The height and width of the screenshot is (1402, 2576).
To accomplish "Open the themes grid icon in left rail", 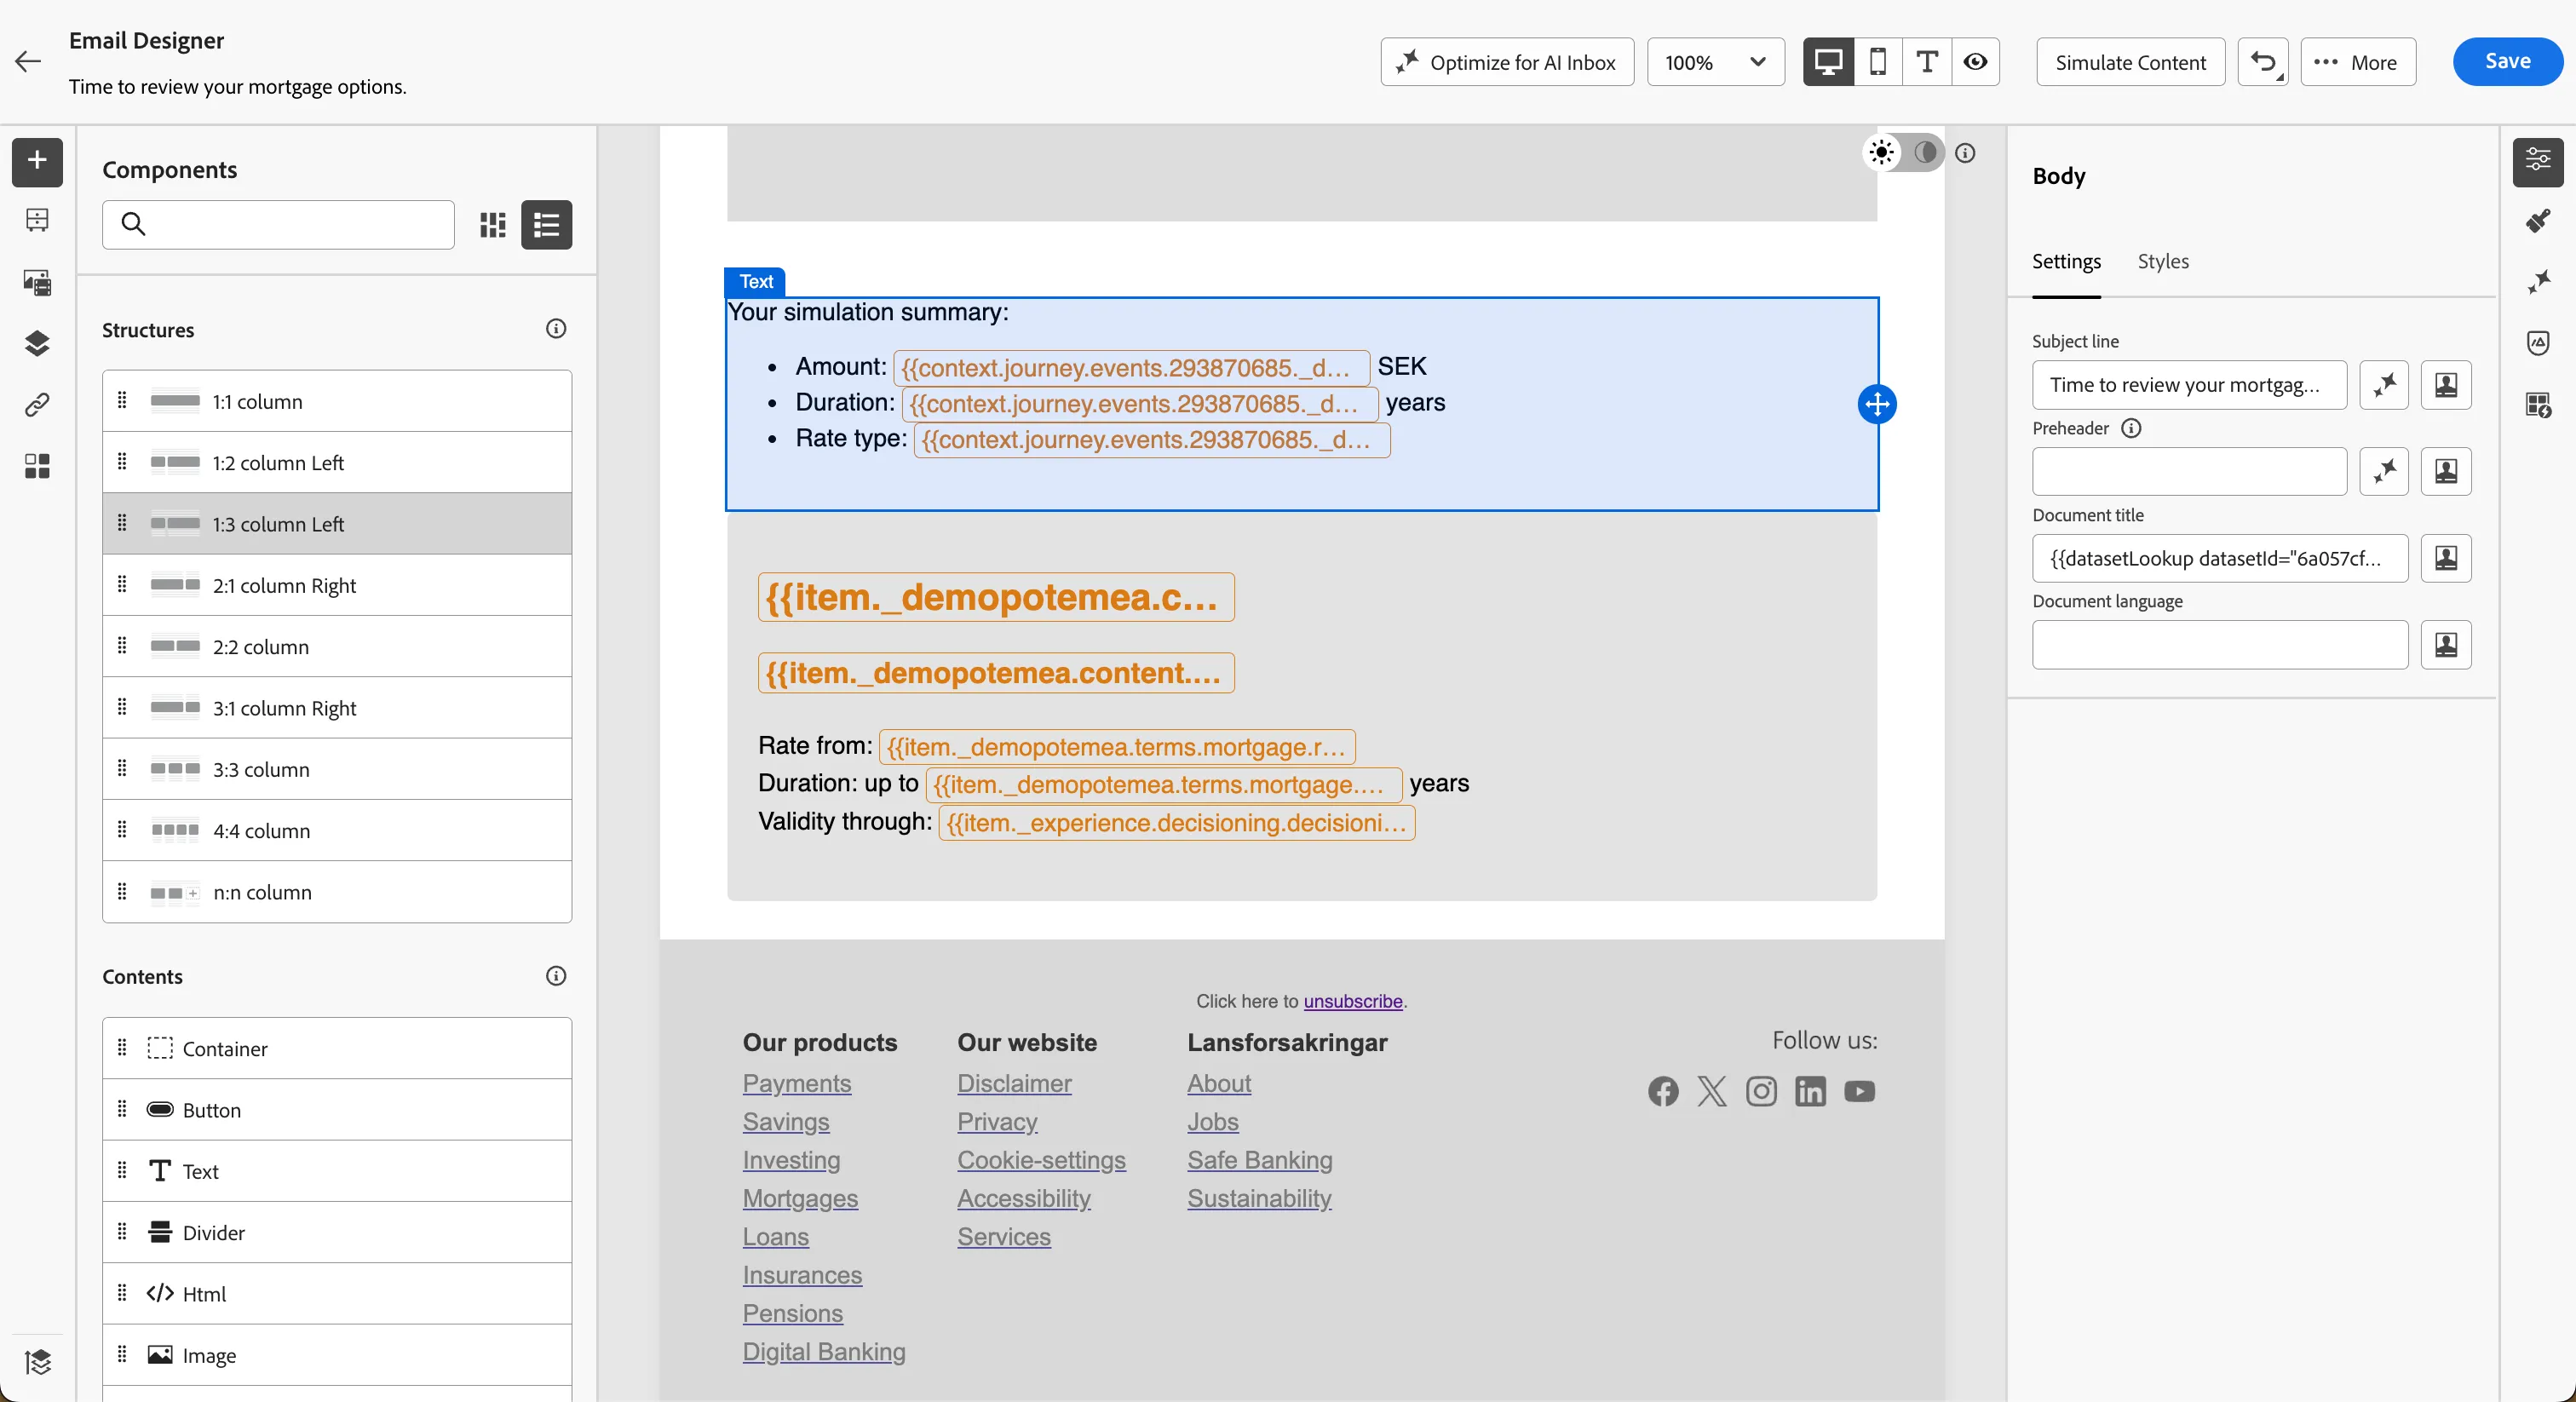I will 37,466.
